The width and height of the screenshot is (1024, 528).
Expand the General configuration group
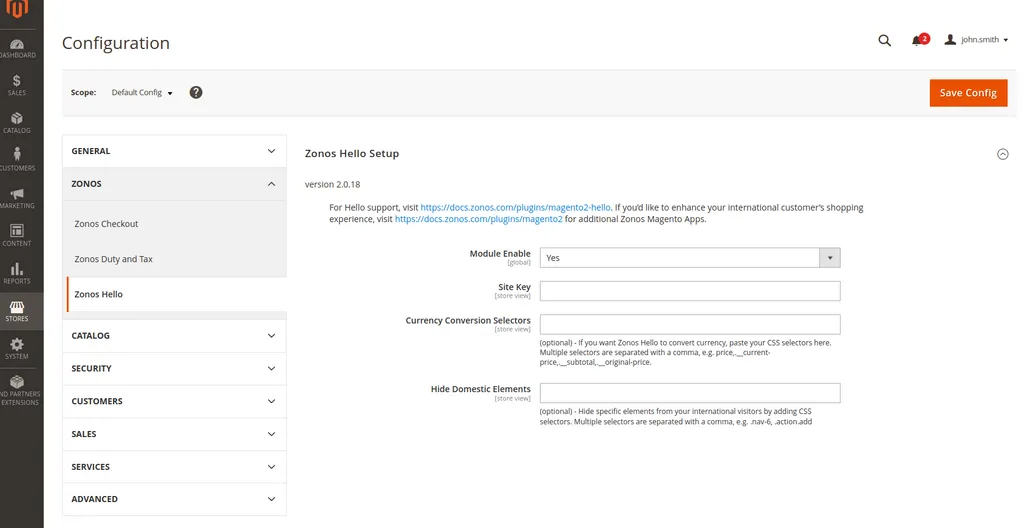174,151
